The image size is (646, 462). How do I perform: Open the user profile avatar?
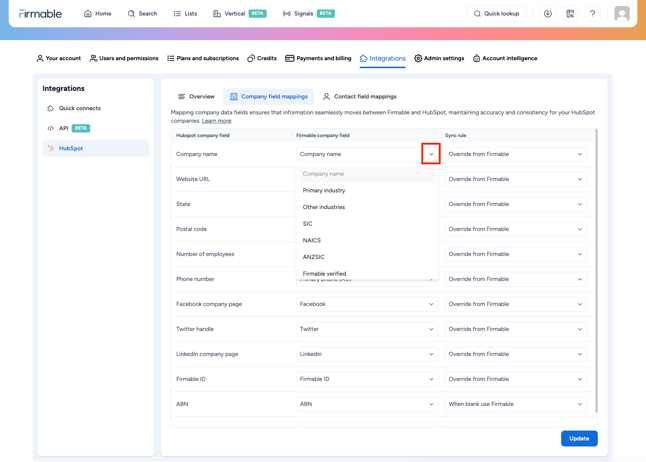622,14
